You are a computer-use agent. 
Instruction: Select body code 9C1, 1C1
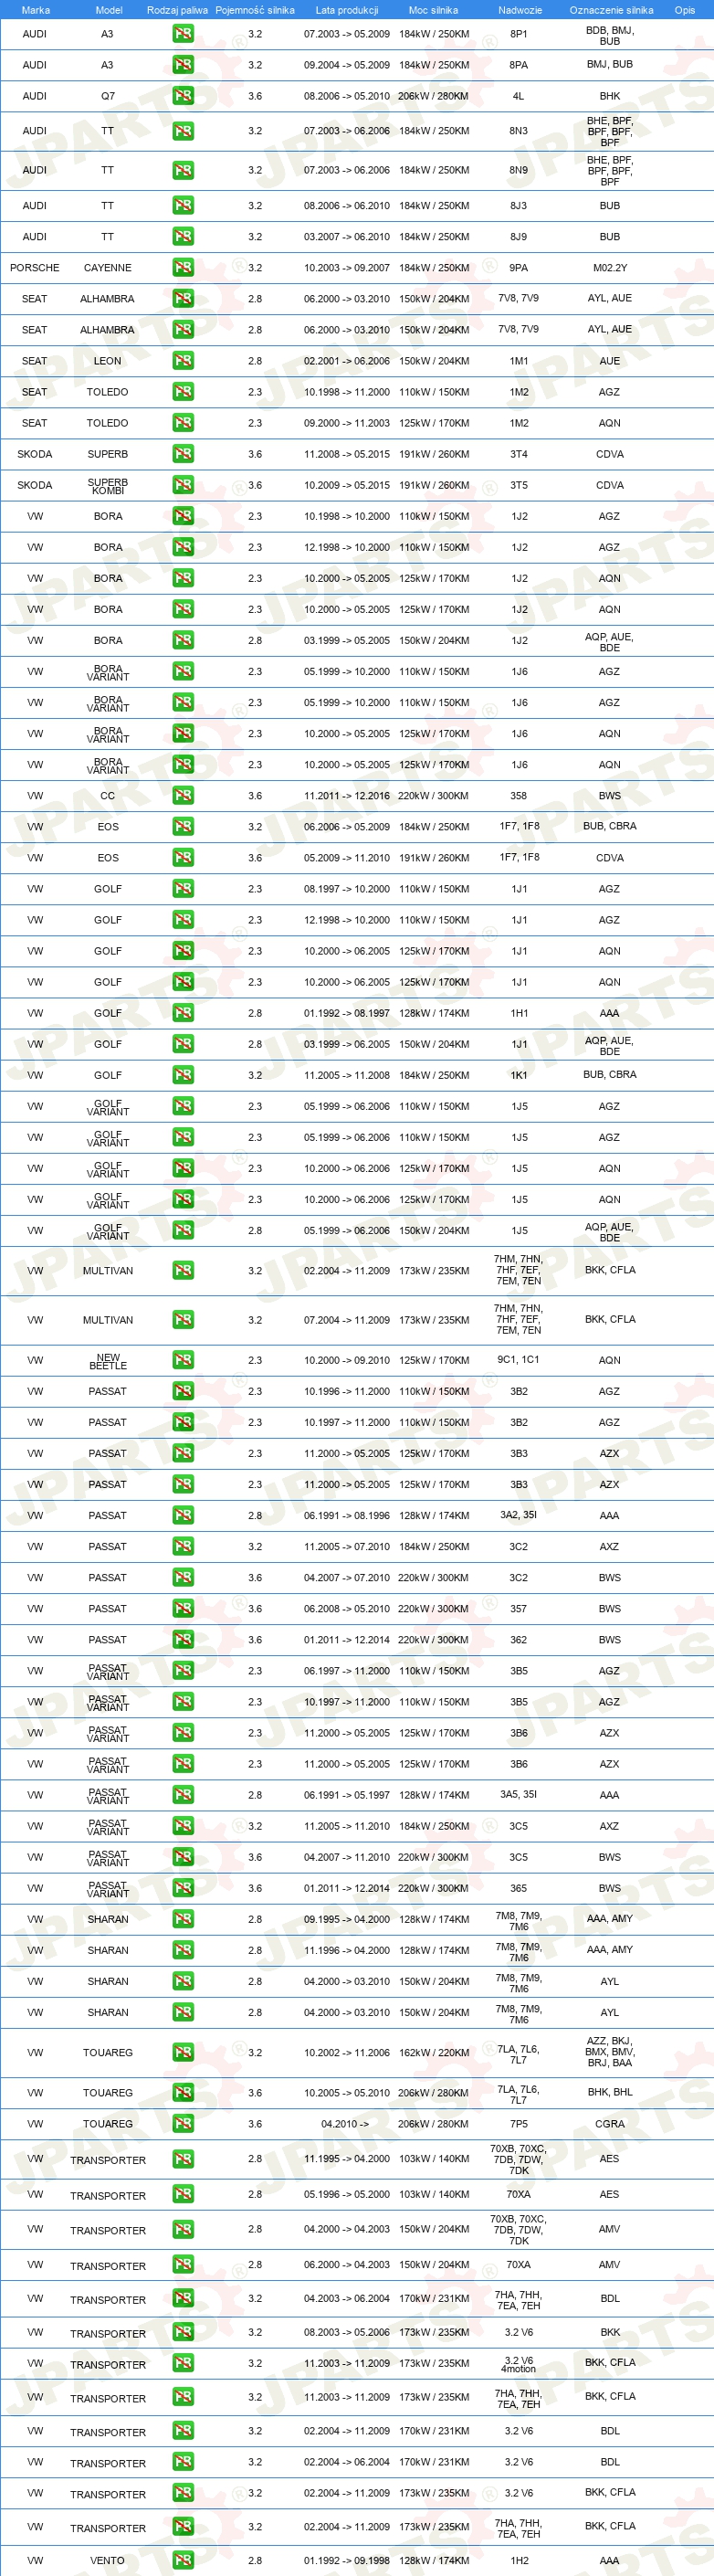click(x=518, y=1360)
